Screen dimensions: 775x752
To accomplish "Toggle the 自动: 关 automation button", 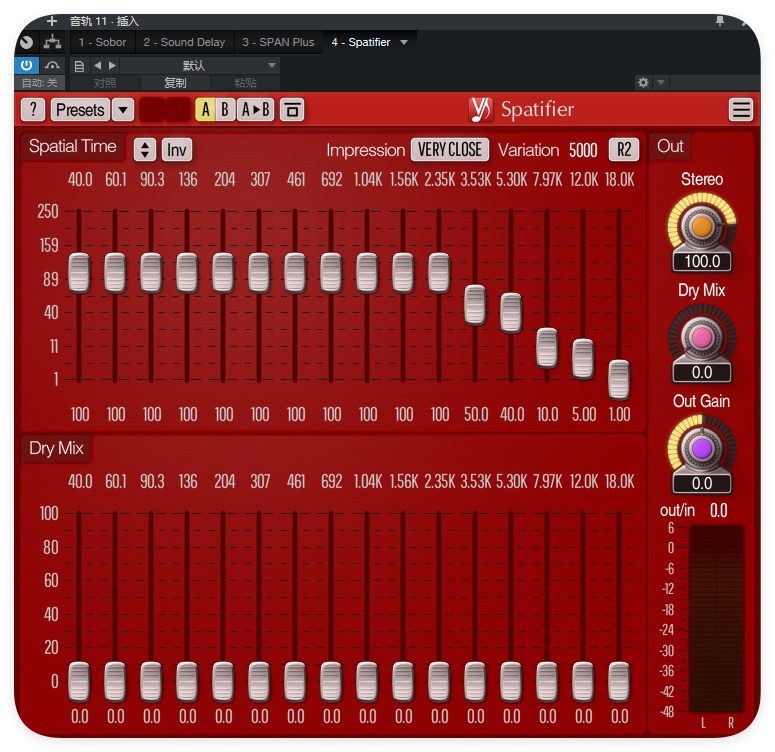I will point(39,83).
